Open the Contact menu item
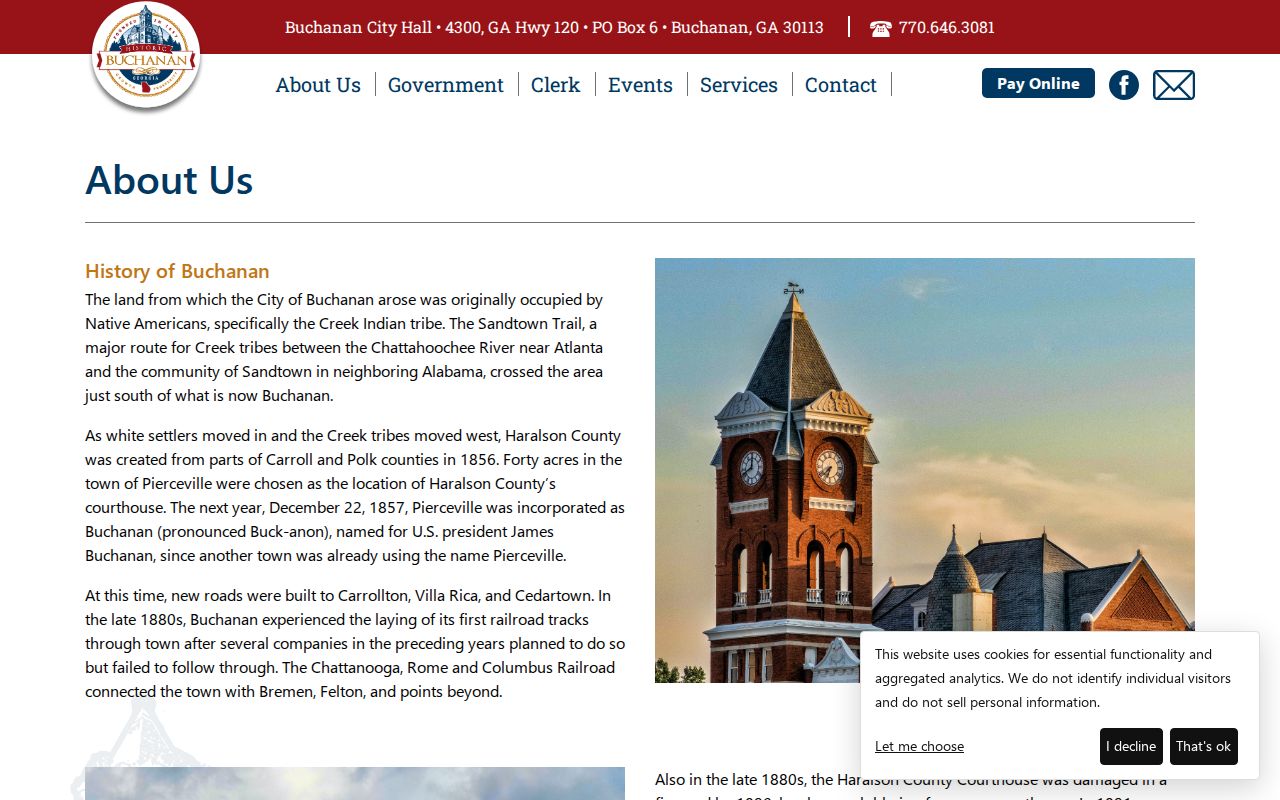This screenshot has height=800, width=1280. [x=841, y=85]
